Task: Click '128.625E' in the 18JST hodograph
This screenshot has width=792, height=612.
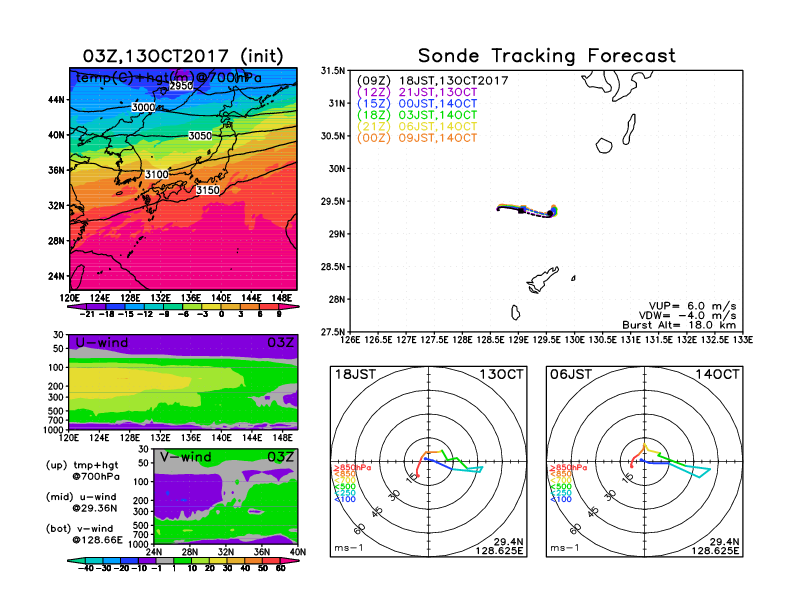Action: coord(499,551)
